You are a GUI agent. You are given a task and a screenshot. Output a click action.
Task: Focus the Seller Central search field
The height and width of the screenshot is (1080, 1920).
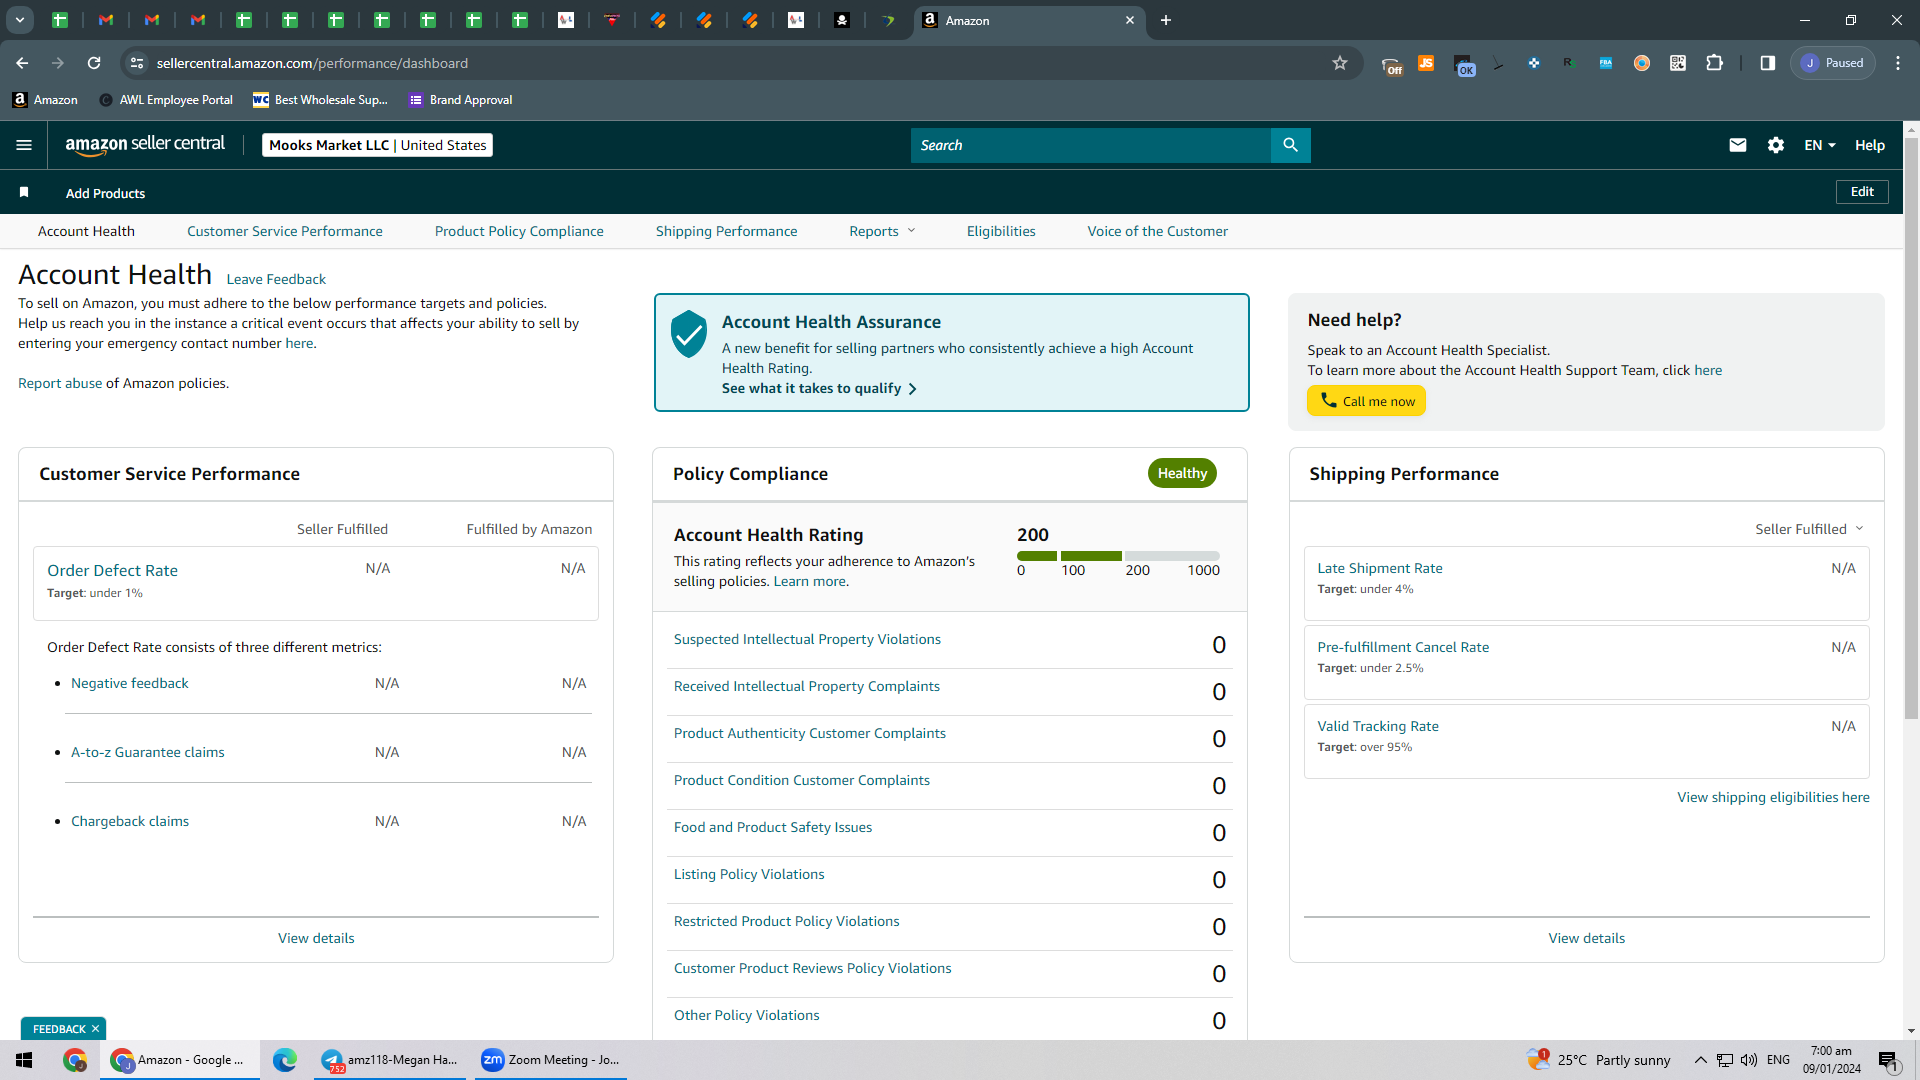pyautogui.click(x=1090, y=145)
